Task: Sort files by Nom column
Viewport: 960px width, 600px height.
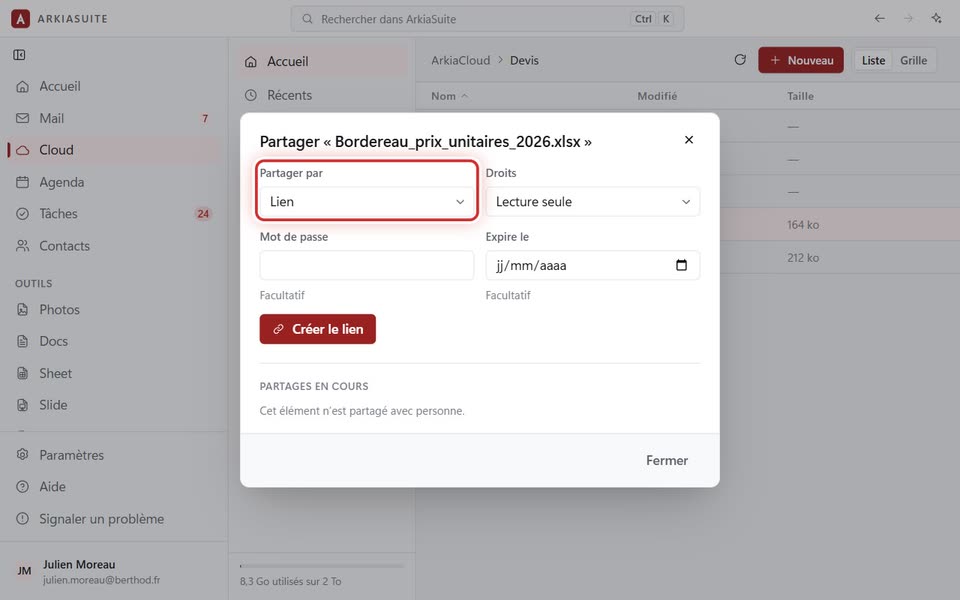Action: click(x=449, y=96)
